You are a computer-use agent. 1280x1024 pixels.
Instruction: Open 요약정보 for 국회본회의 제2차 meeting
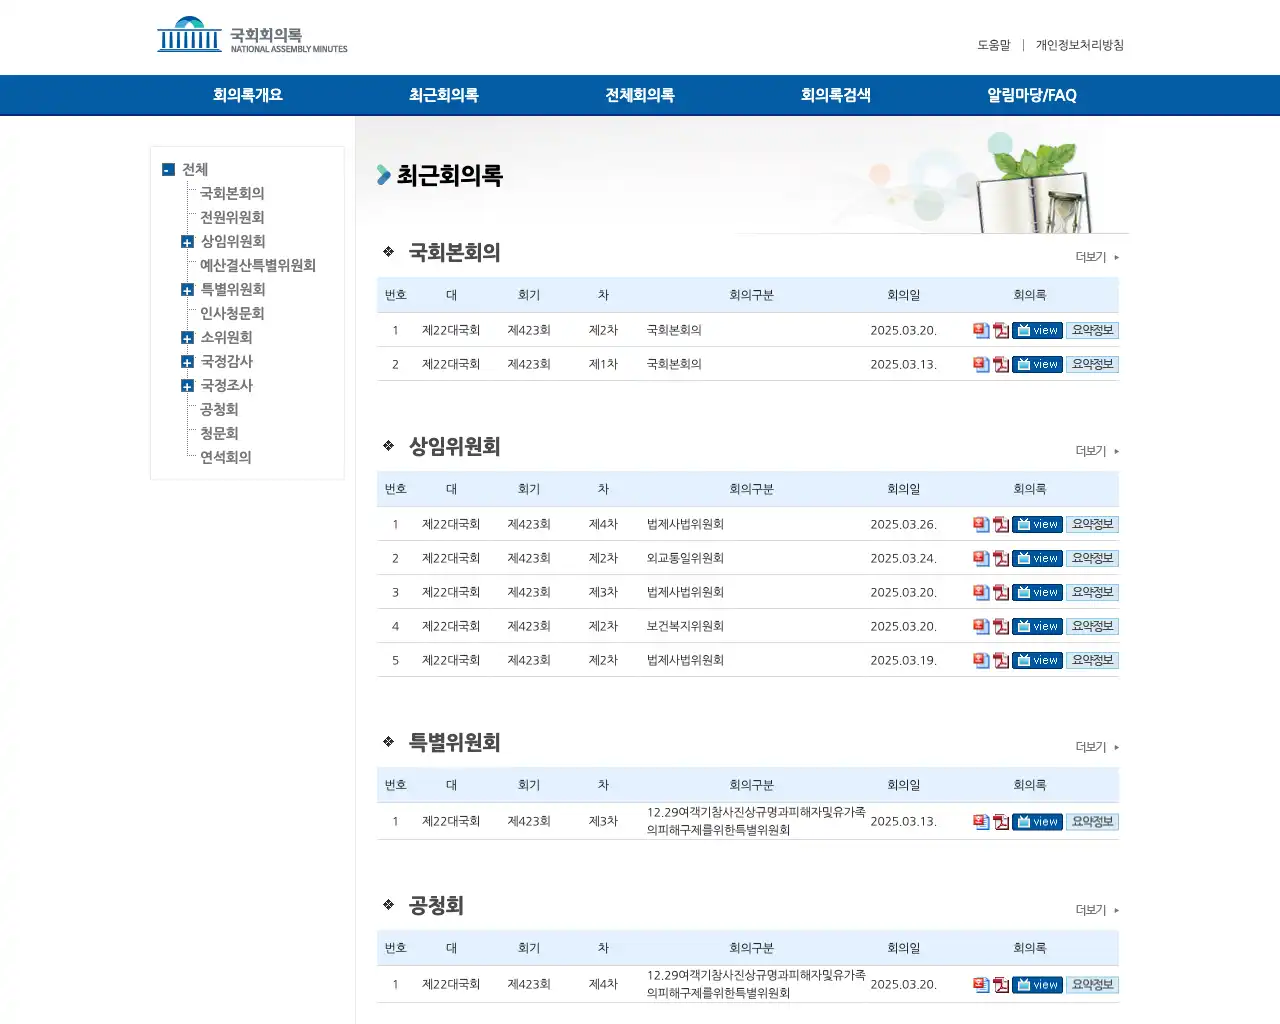(1092, 330)
